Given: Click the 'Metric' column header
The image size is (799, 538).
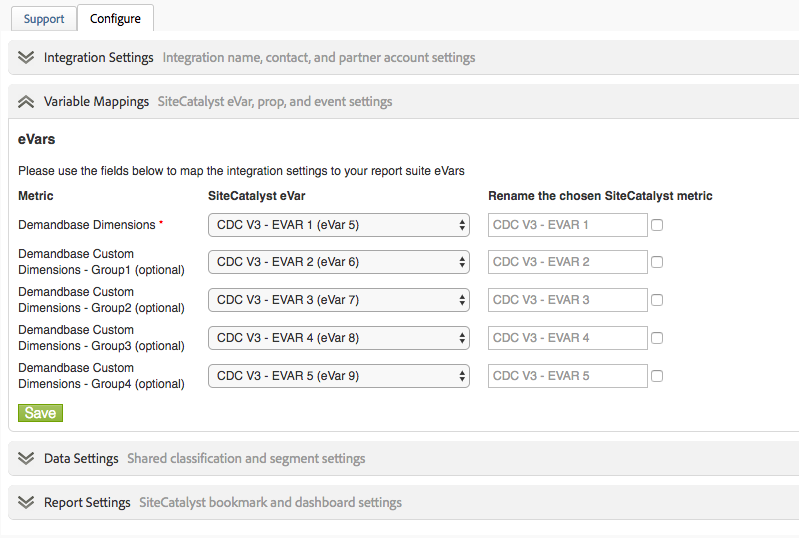Looking at the screenshot, I should (x=36, y=196).
